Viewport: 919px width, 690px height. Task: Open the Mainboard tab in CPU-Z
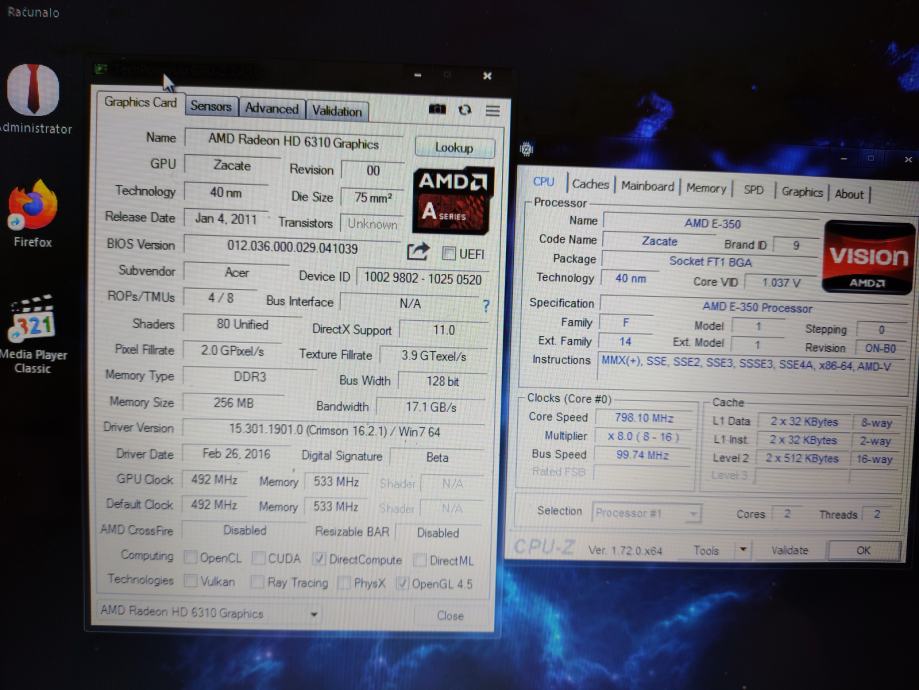(x=647, y=186)
